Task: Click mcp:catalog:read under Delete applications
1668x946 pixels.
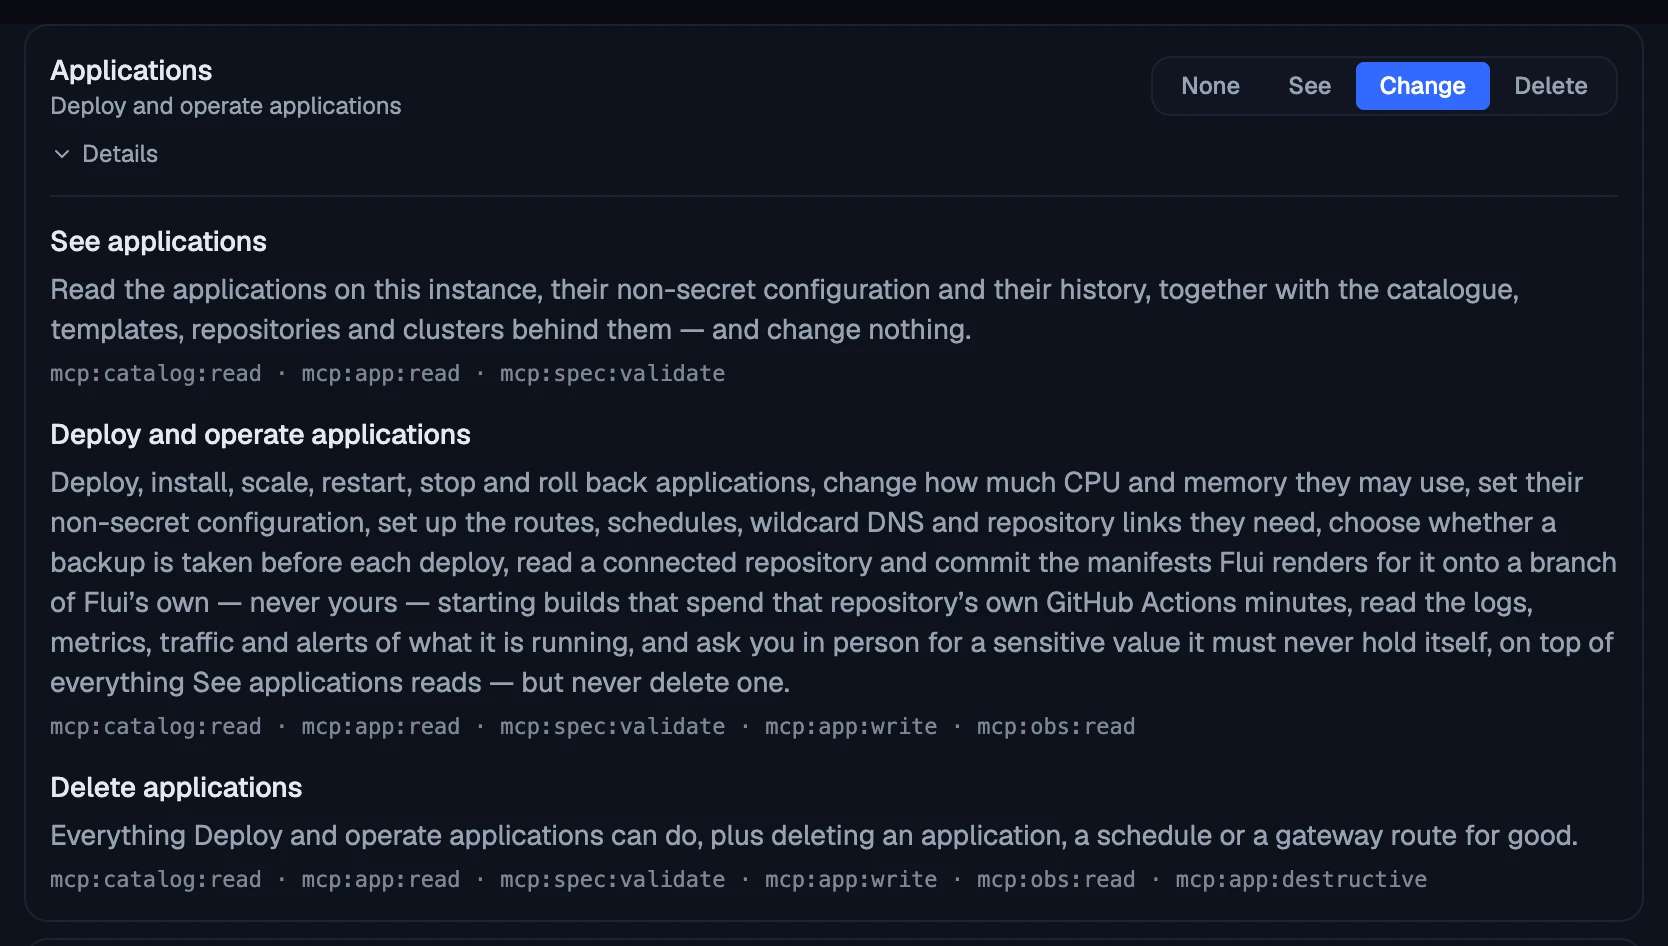Action: (x=156, y=879)
